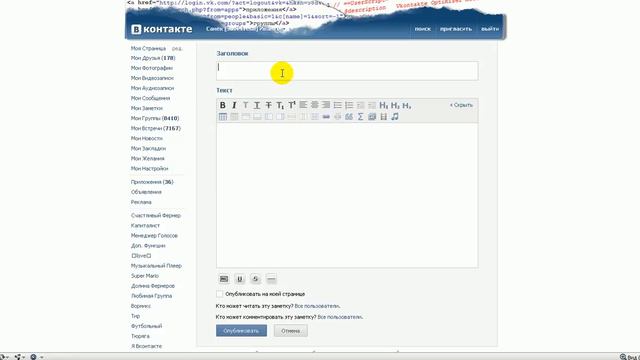
Task: Enable 'Опубликовать на моей странице' checkbox
Action: click(x=220, y=294)
